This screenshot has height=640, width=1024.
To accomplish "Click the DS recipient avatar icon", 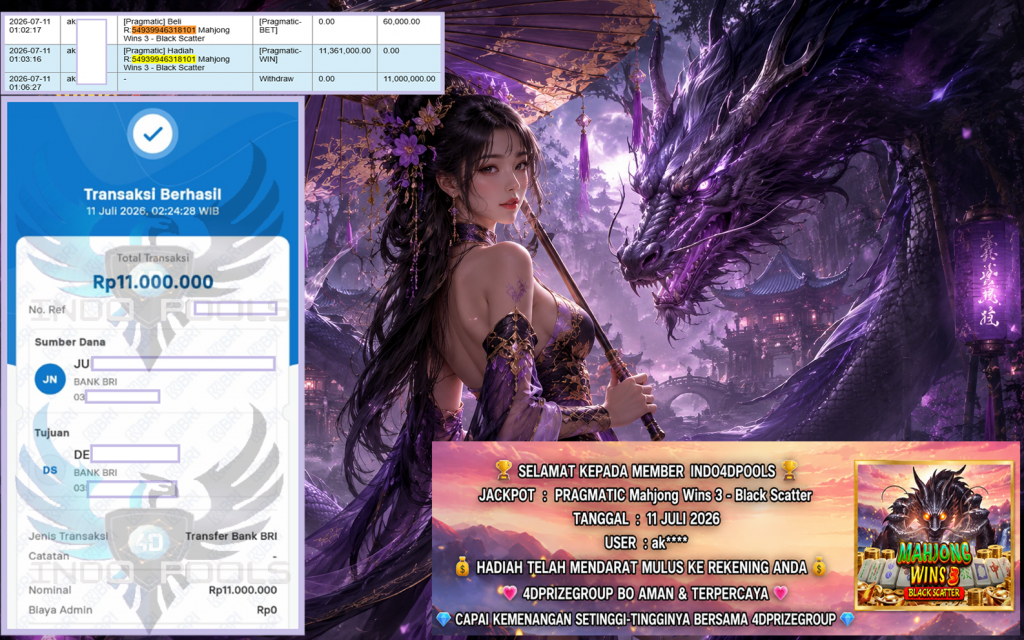I will (x=50, y=470).
